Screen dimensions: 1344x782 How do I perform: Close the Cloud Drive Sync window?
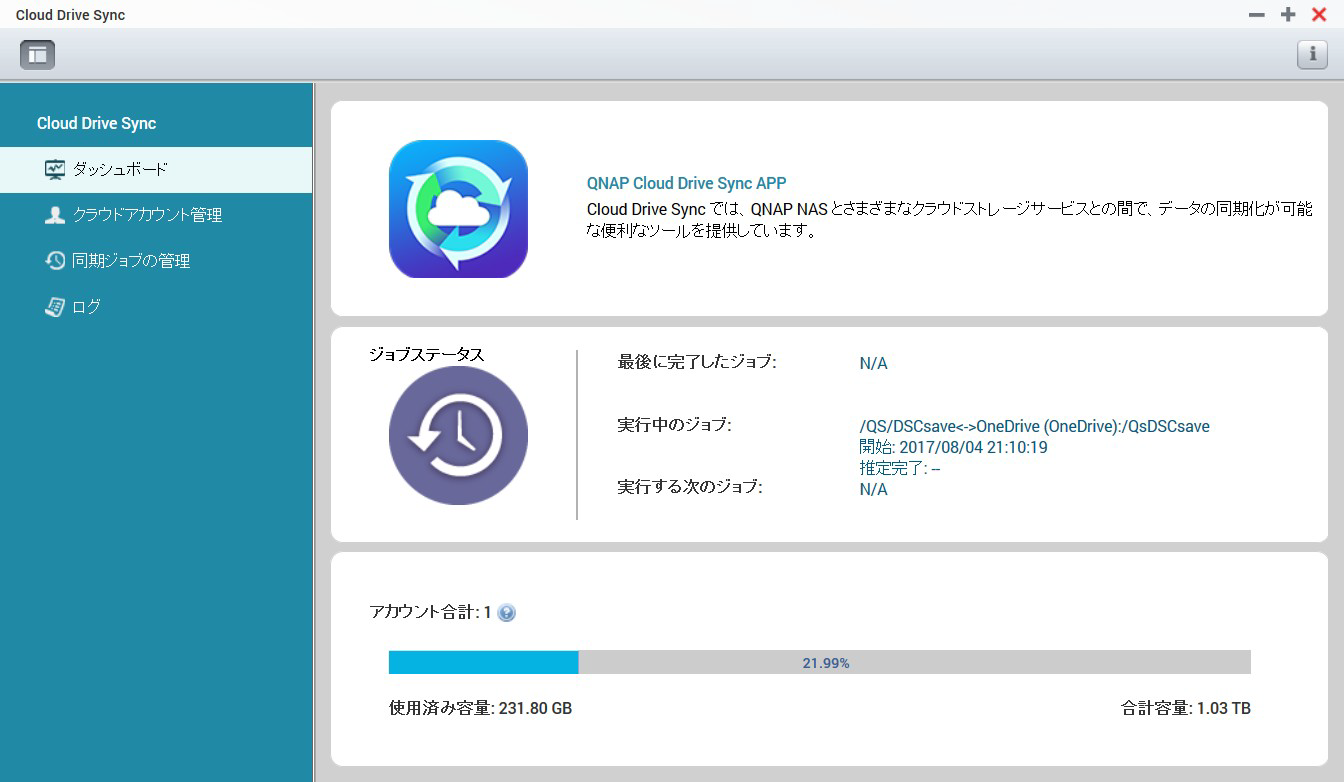click(1319, 15)
